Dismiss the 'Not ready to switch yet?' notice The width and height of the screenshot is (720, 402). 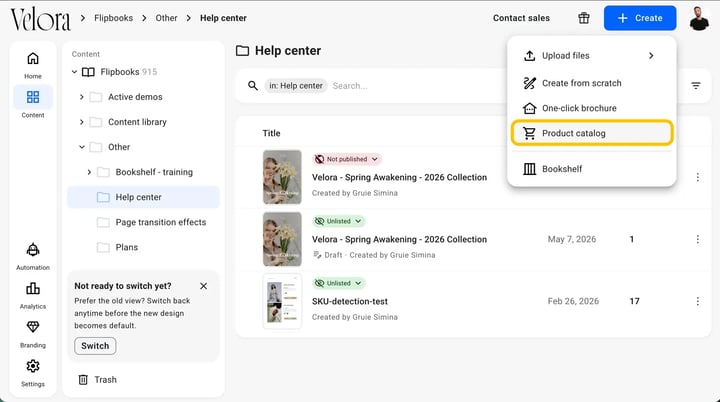203,286
